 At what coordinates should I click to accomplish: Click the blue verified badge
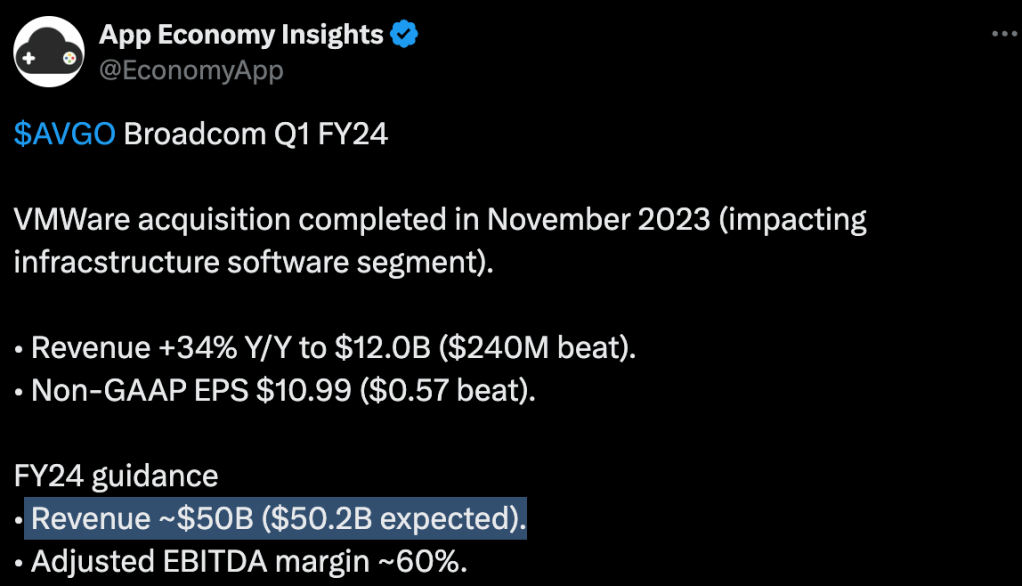(404, 35)
